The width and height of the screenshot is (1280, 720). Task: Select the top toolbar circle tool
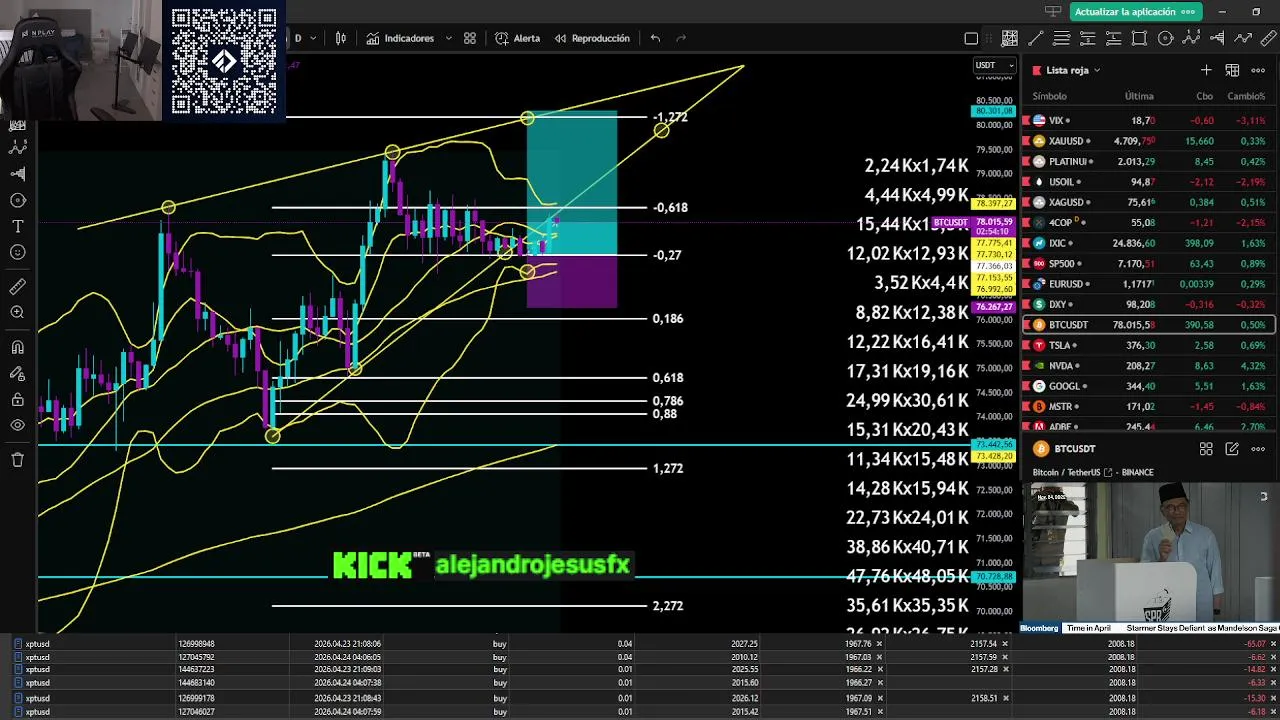coord(1165,39)
